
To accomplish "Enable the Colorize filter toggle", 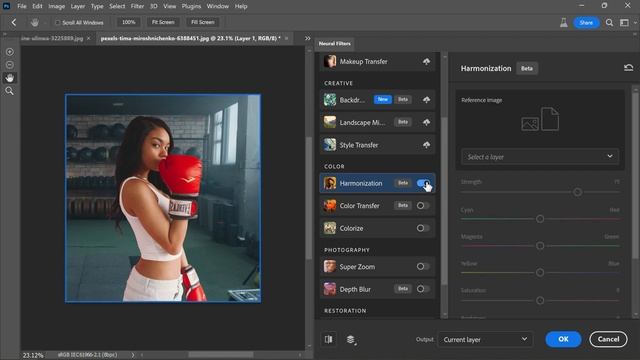I will pyautogui.click(x=423, y=228).
